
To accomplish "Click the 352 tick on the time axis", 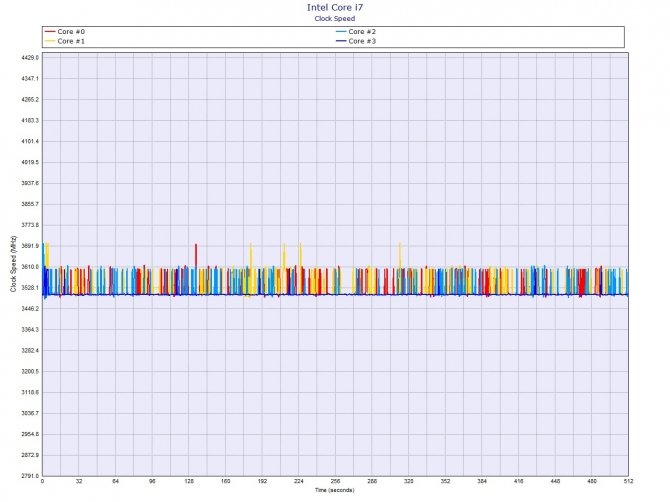I will 445,481.
